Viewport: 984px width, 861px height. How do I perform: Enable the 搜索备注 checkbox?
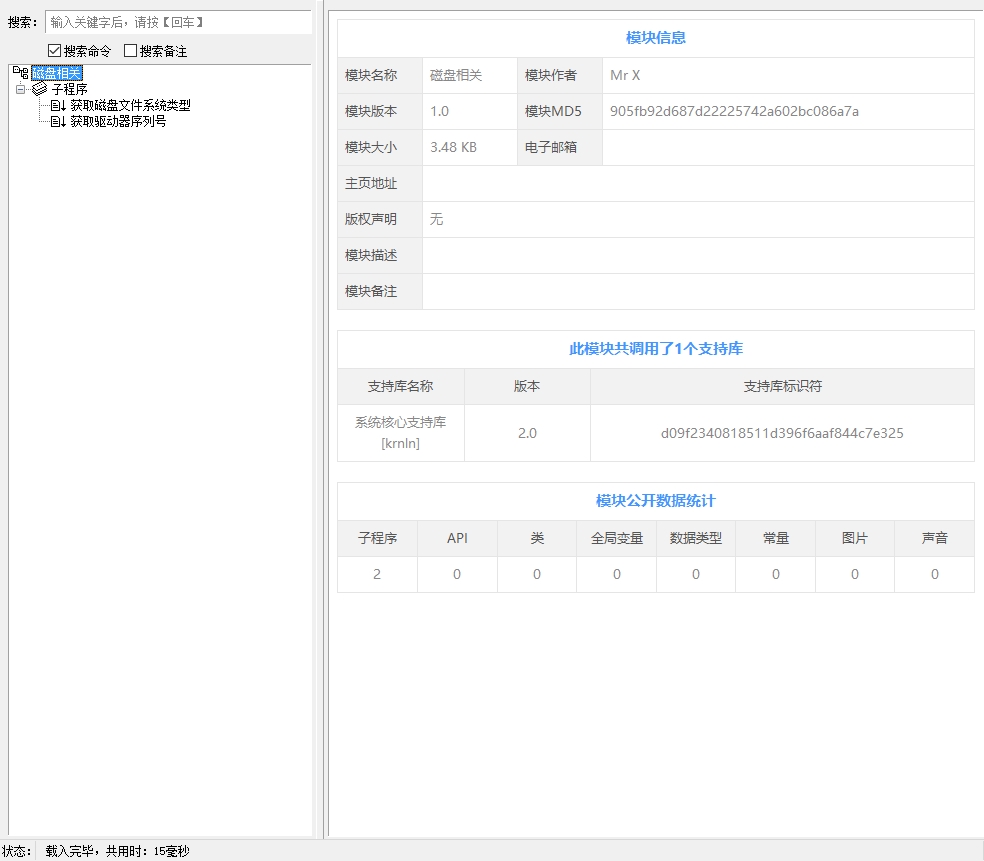(130, 51)
